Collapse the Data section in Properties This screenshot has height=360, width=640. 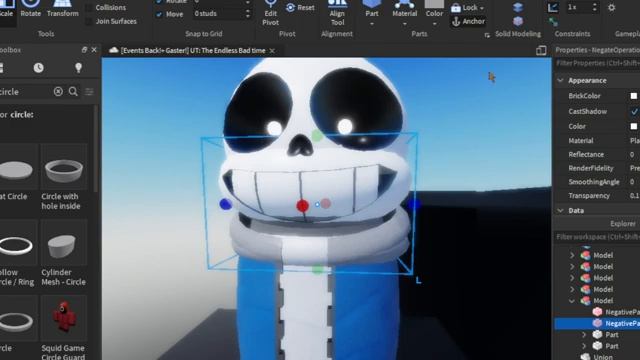561,211
